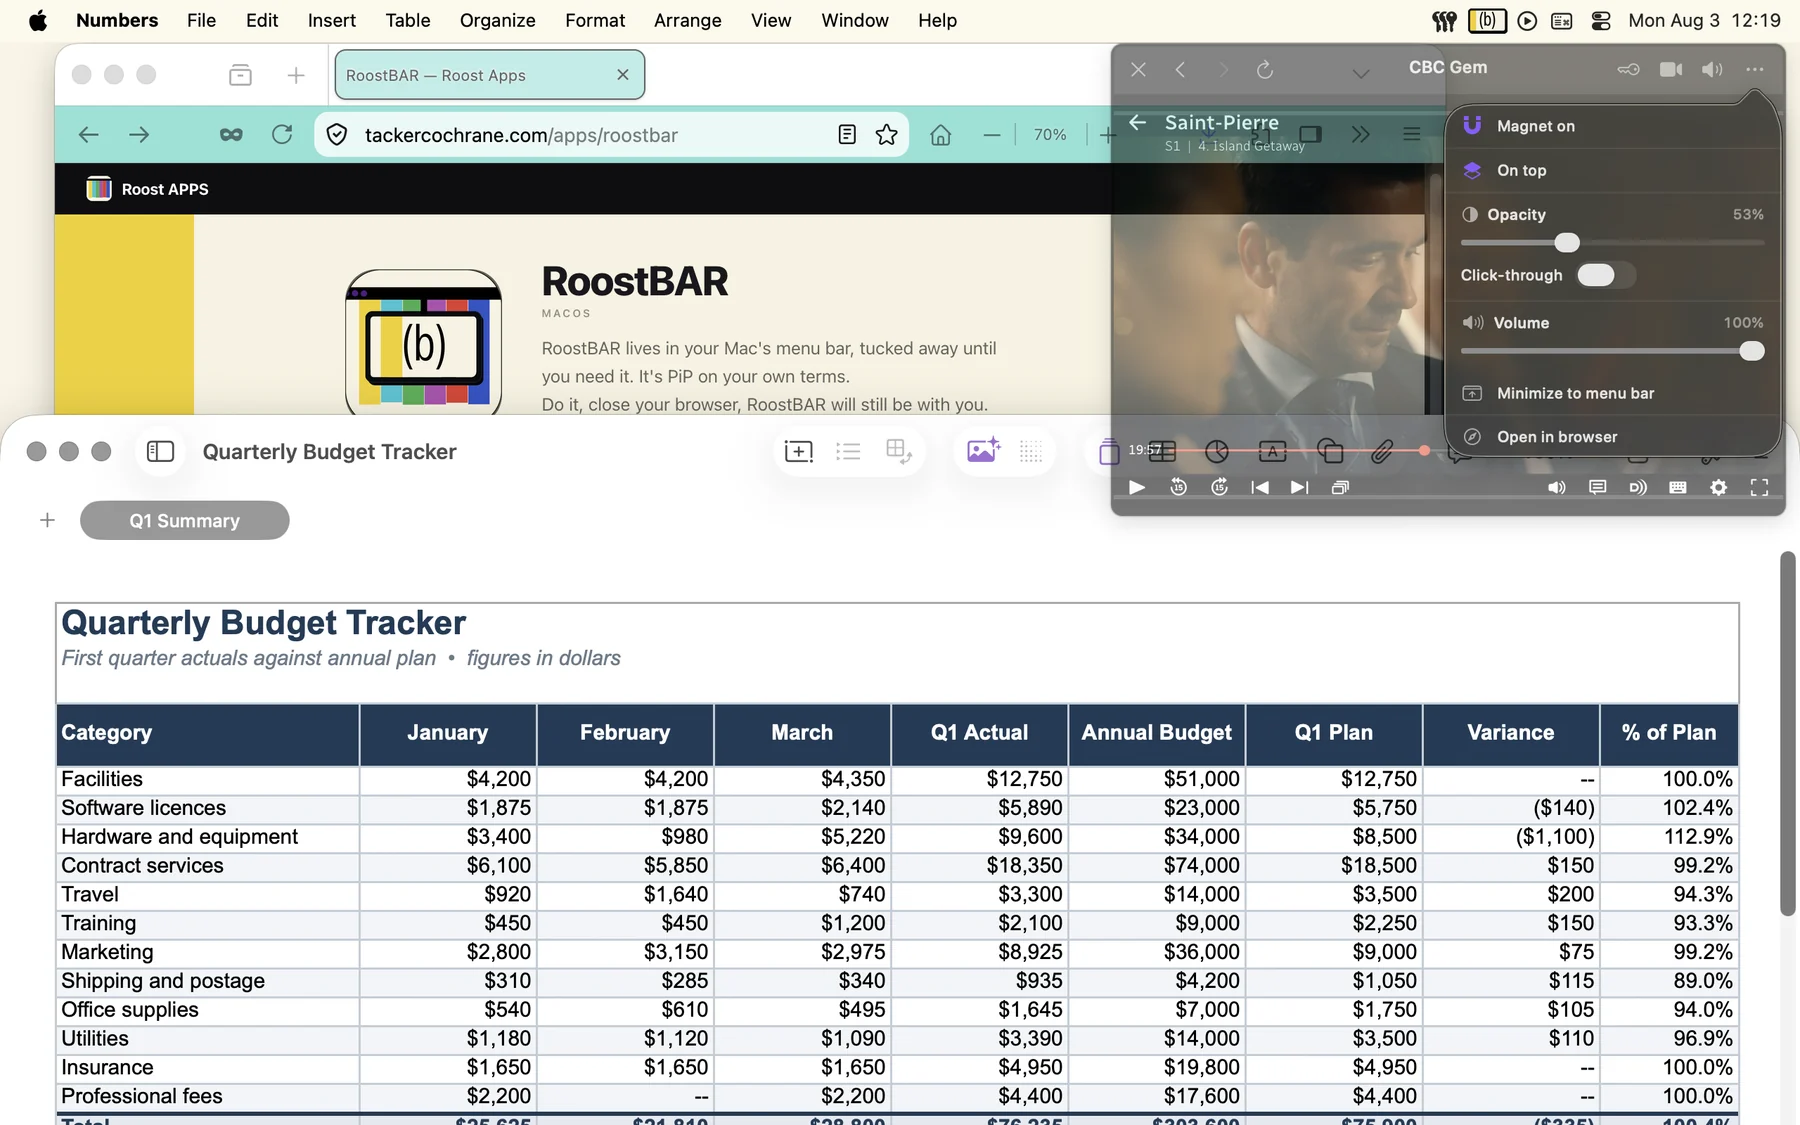
Task: Open Control Center from the menu bar
Action: pos(1600,20)
